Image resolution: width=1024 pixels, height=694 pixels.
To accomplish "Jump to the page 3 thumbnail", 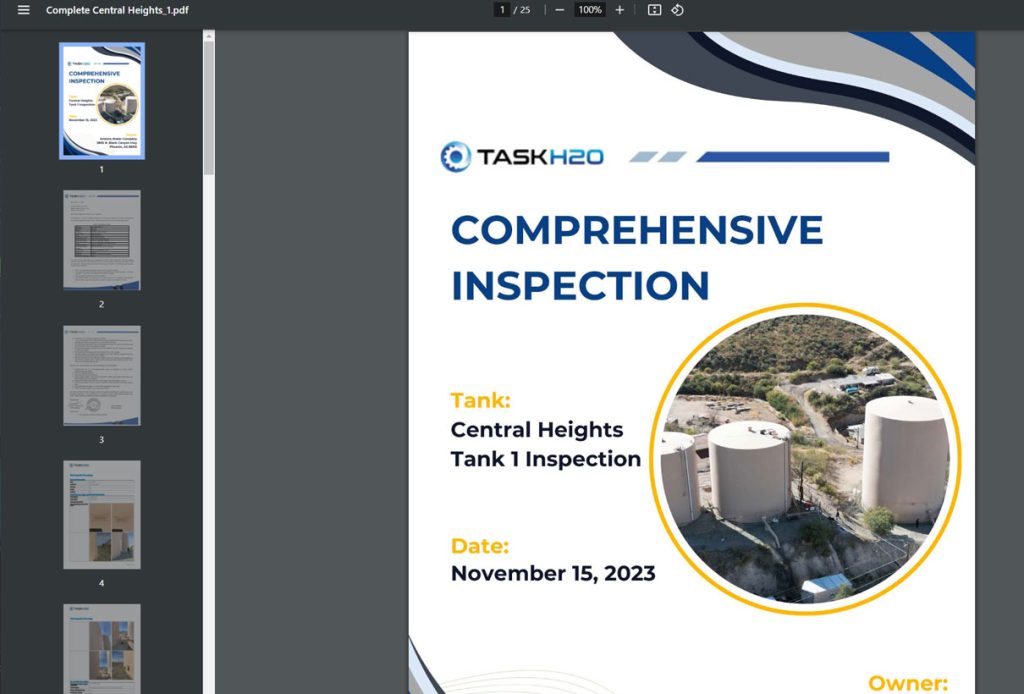I will point(102,375).
